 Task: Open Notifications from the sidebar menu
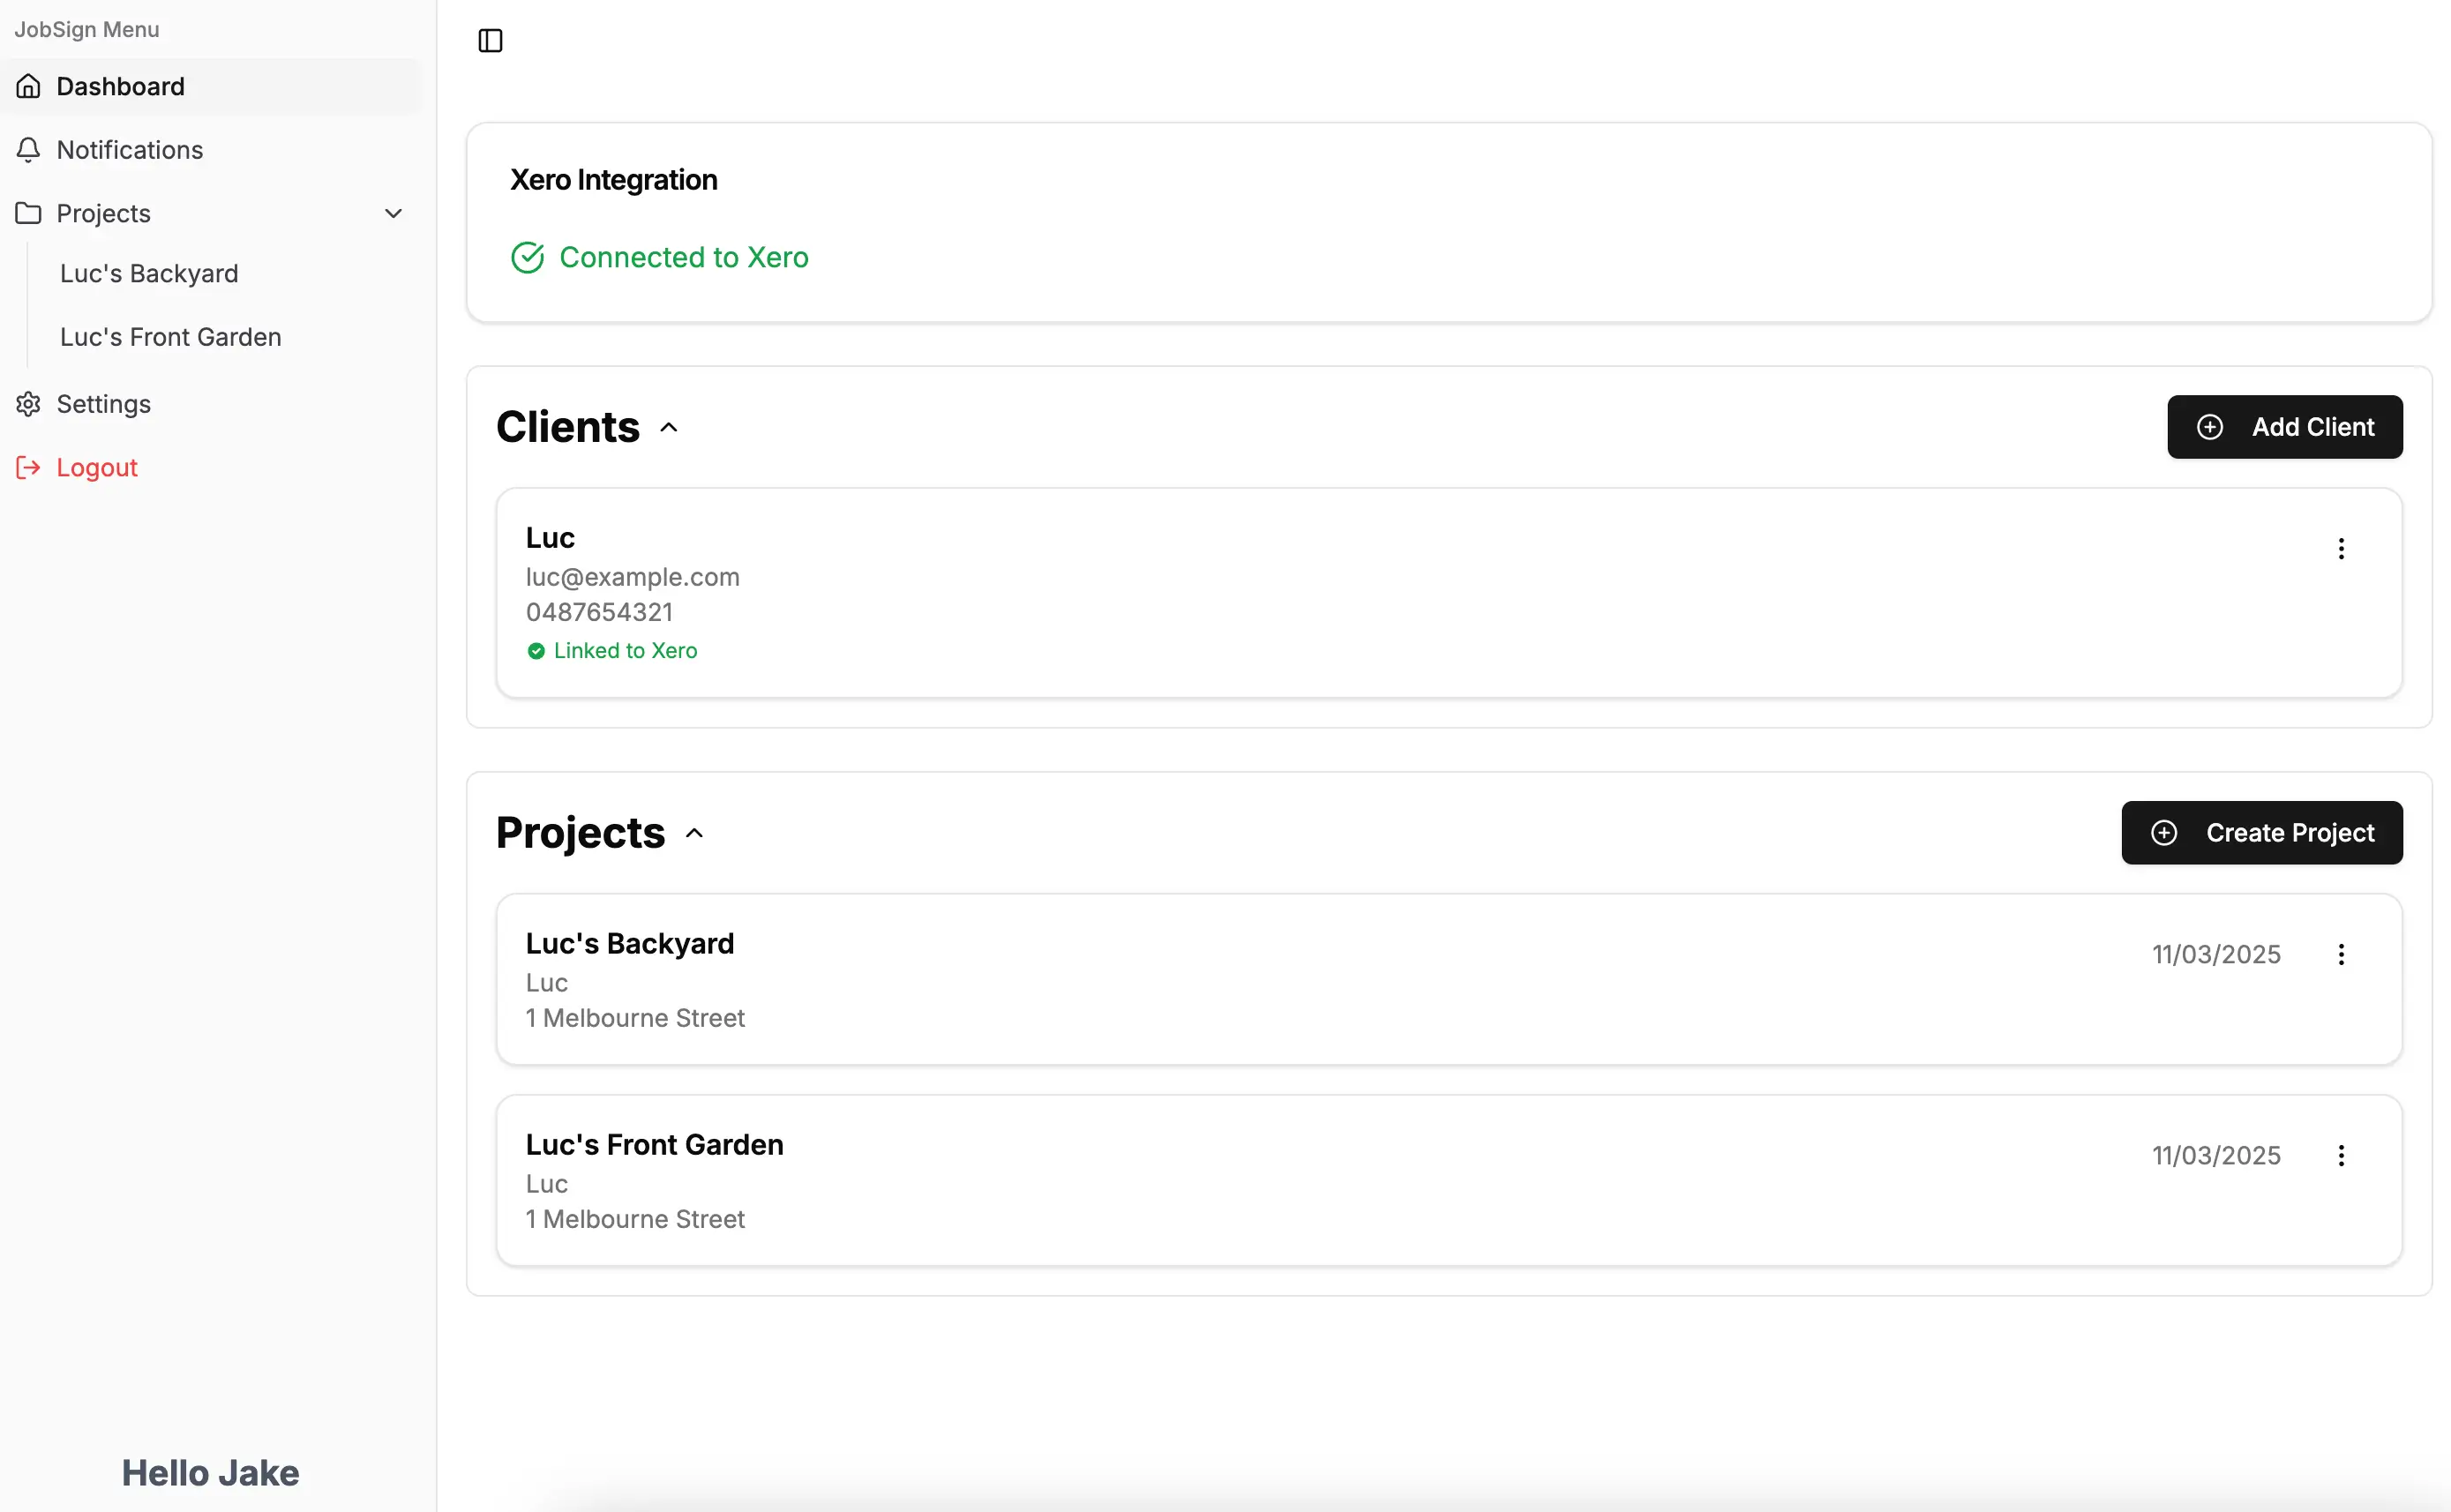click(x=130, y=150)
